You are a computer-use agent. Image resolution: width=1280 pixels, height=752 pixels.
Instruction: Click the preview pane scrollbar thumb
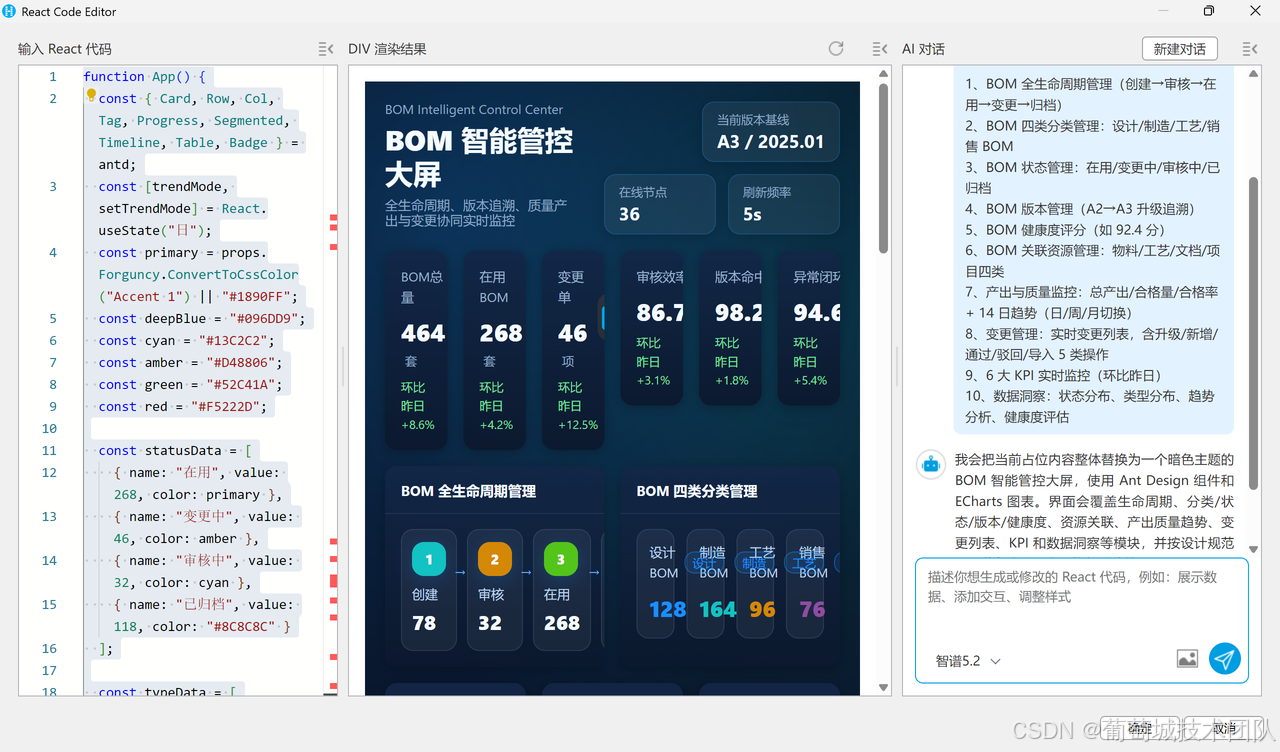pos(883,168)
